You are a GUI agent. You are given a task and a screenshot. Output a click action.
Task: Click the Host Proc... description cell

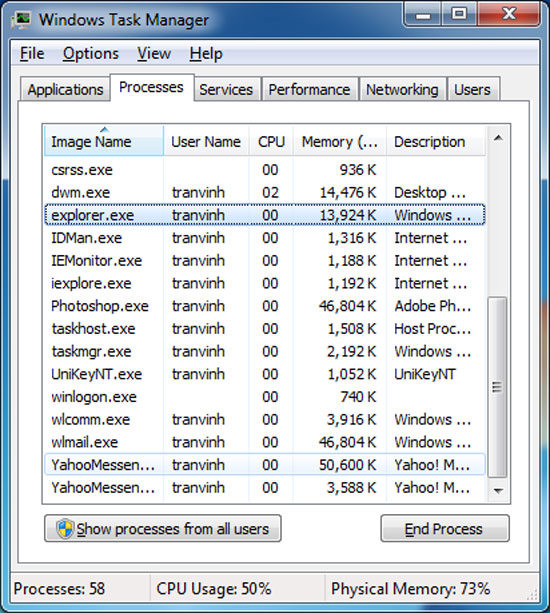[x=432, y=328]
